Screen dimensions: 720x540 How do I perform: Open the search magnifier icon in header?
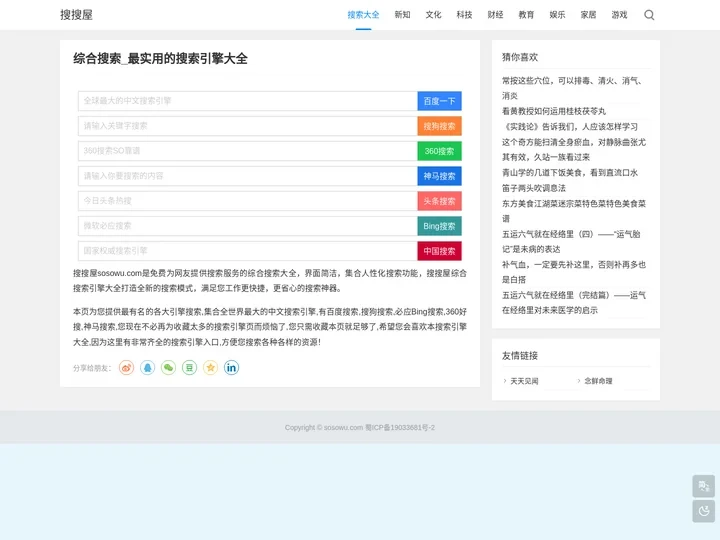(x=649, y=15)
